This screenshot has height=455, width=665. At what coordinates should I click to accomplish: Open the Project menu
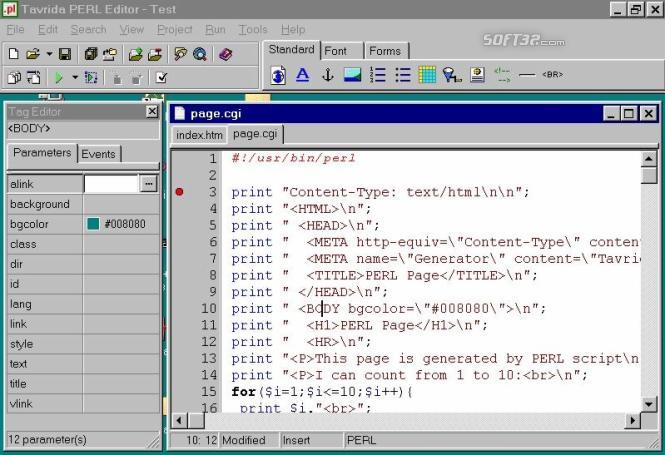tap(174, 30)
